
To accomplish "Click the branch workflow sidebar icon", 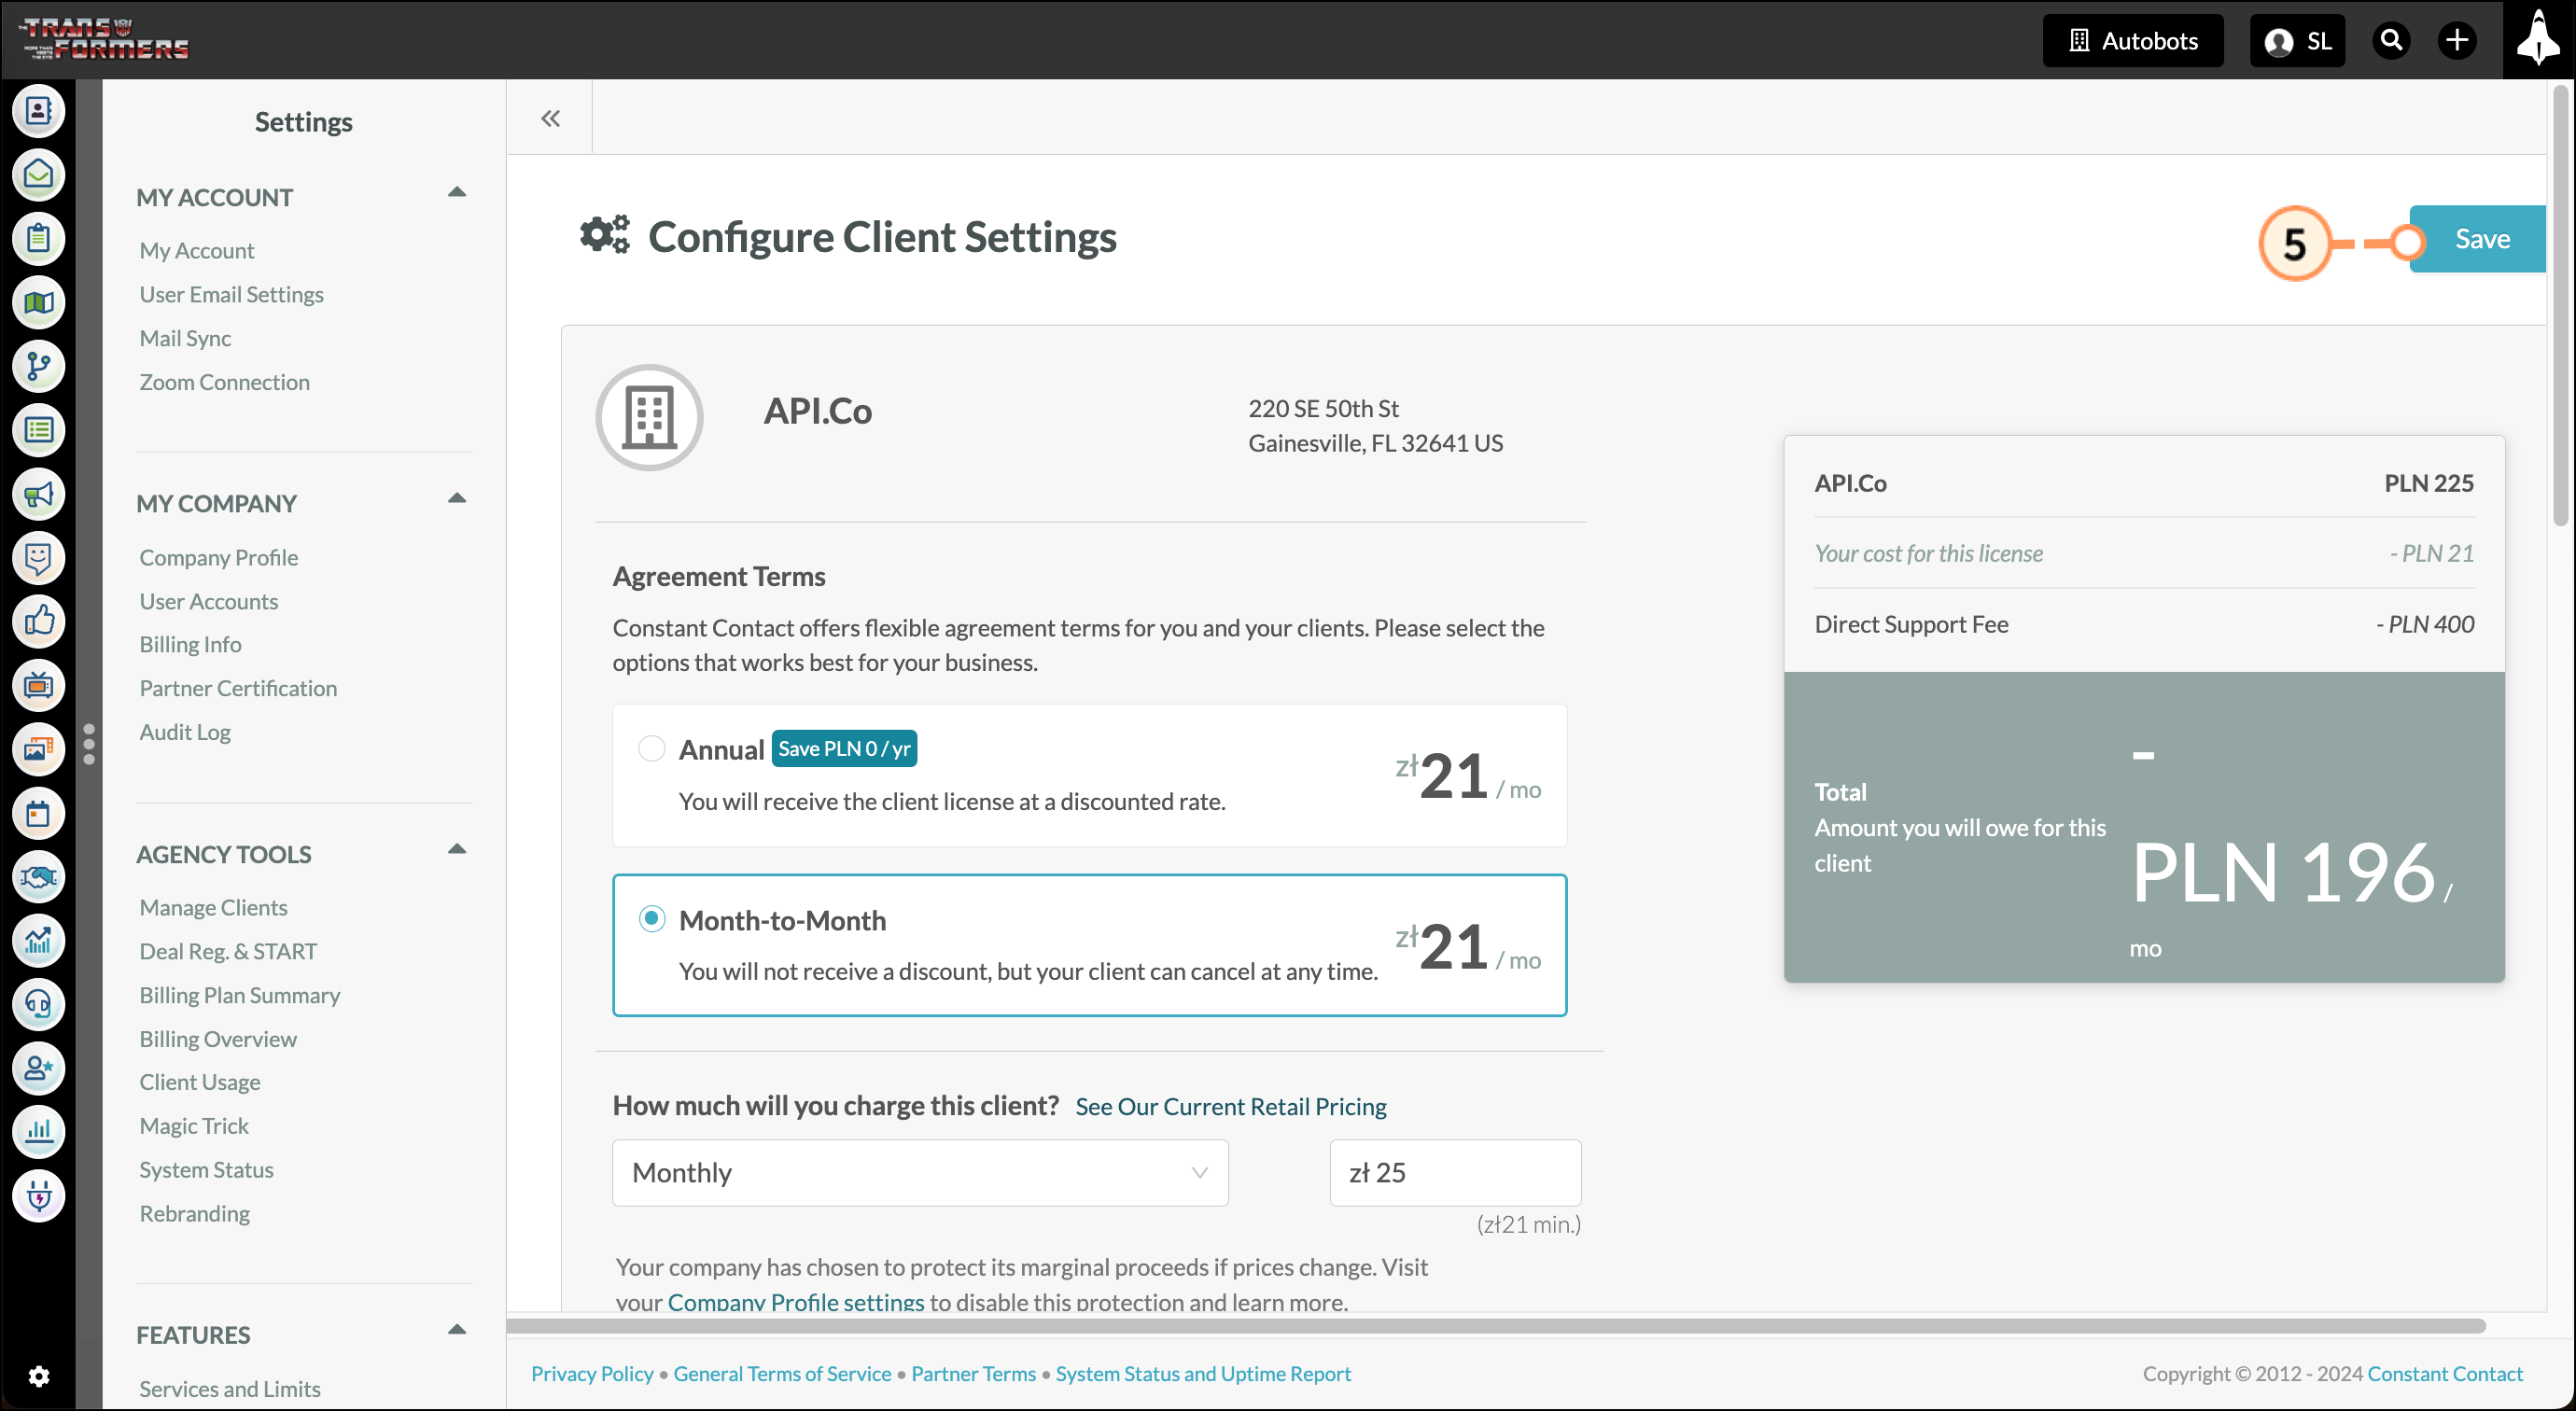I will [x=38, y=367].
